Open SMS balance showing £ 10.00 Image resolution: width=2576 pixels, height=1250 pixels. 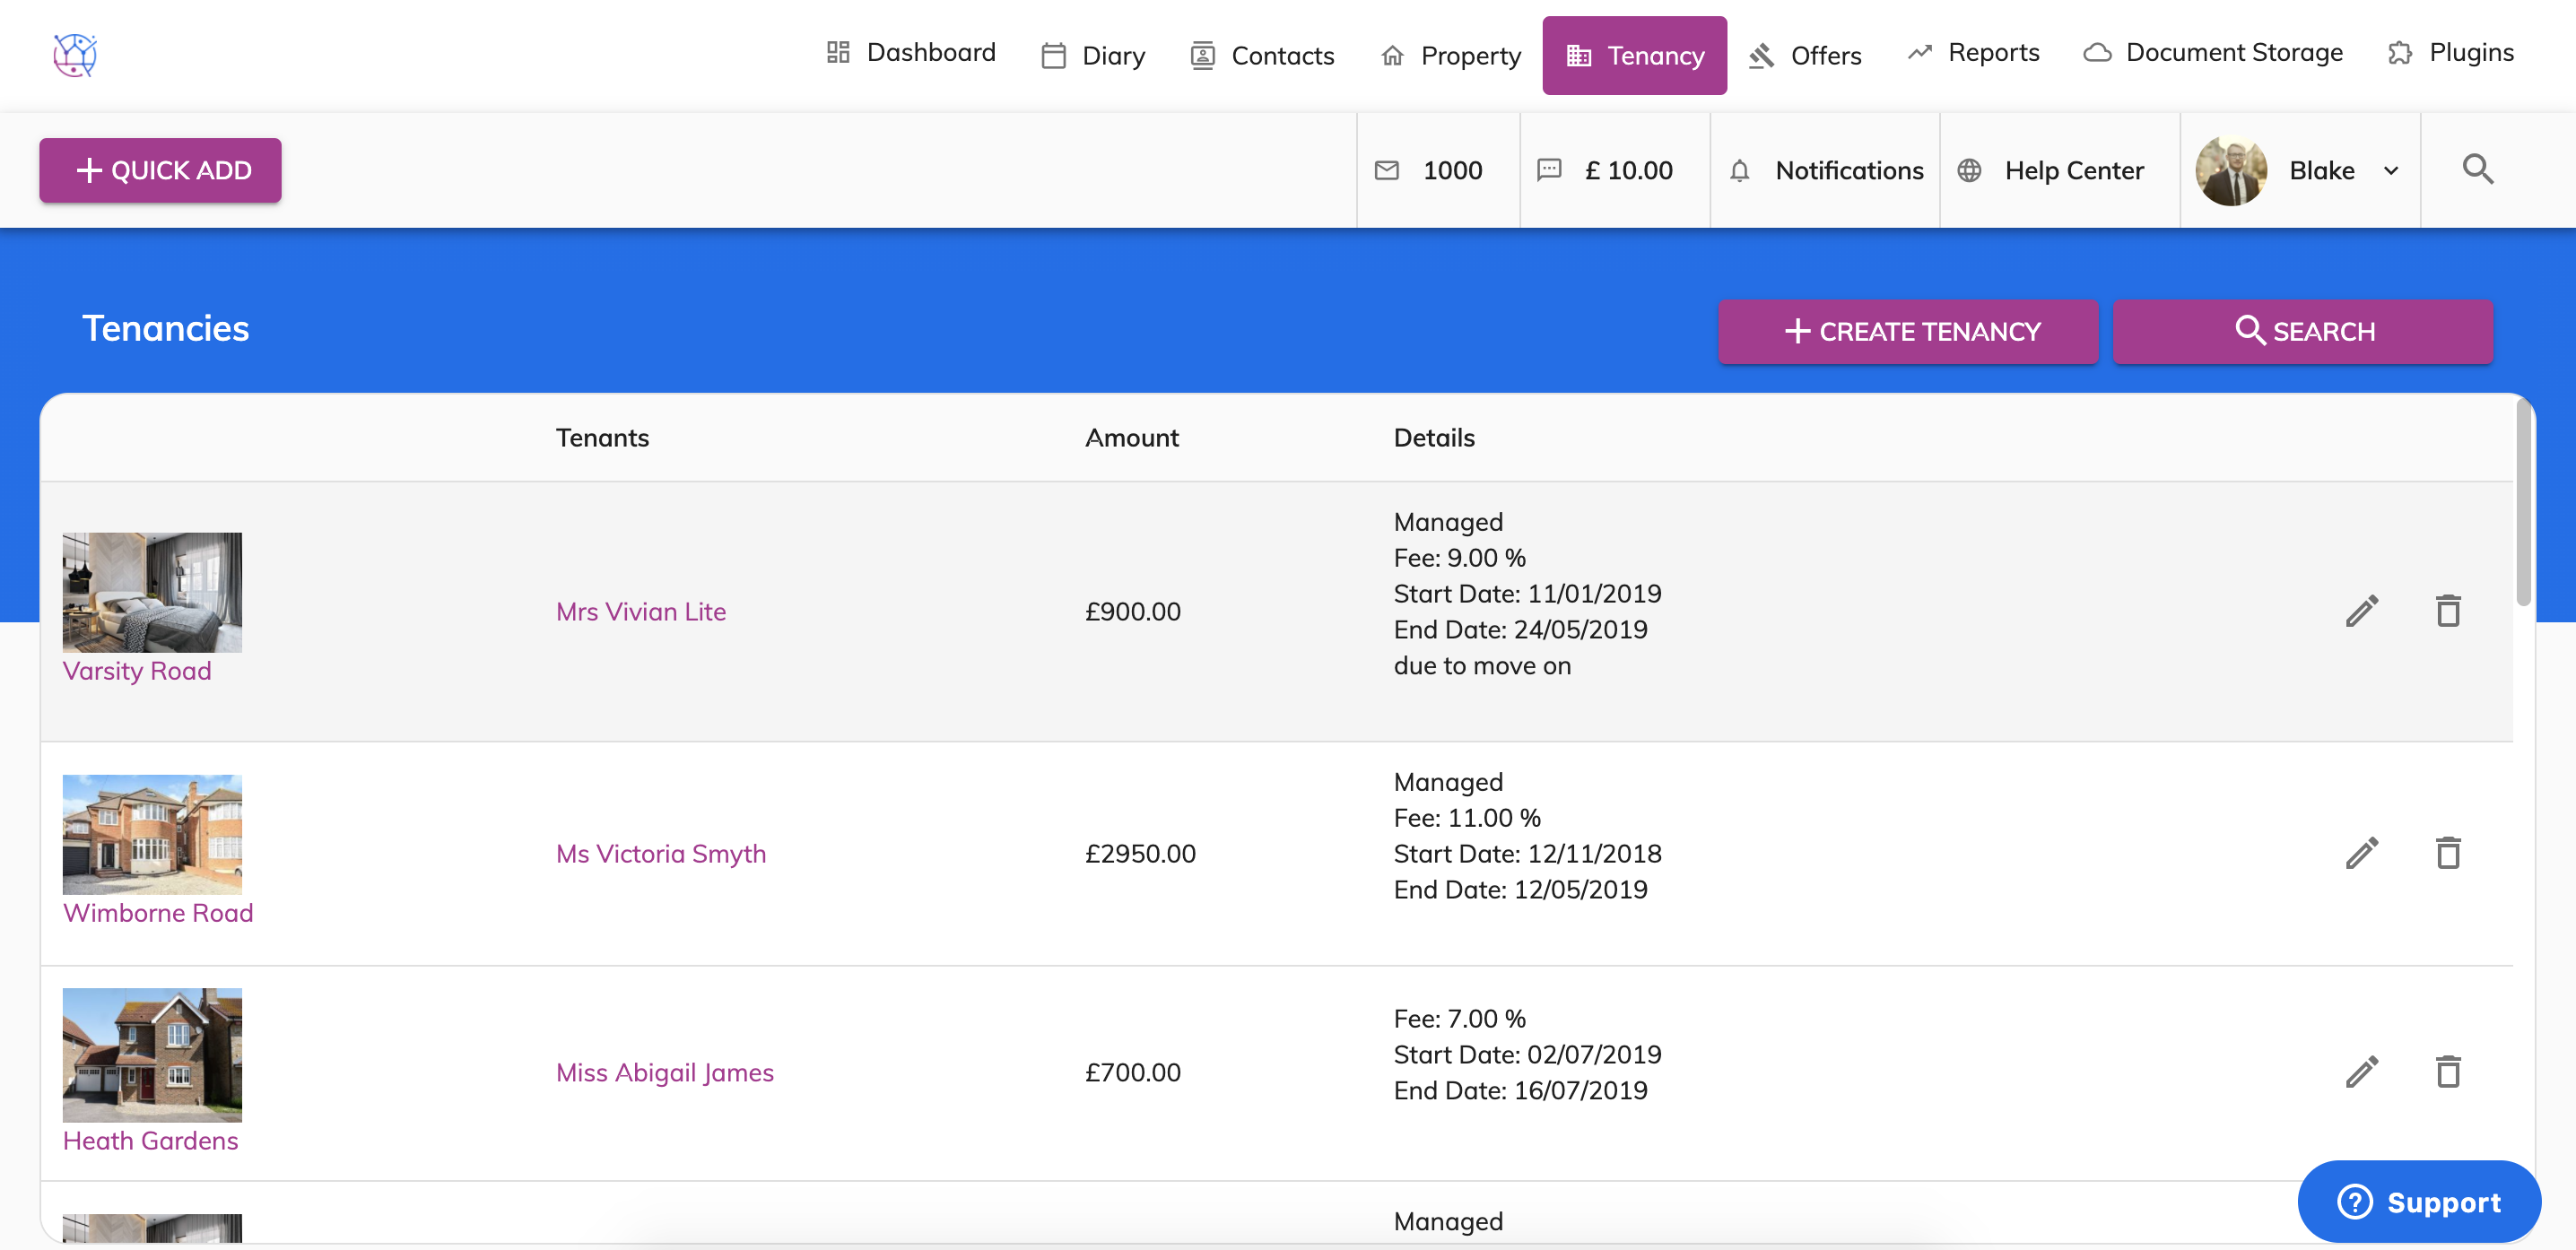(1606, 170)
